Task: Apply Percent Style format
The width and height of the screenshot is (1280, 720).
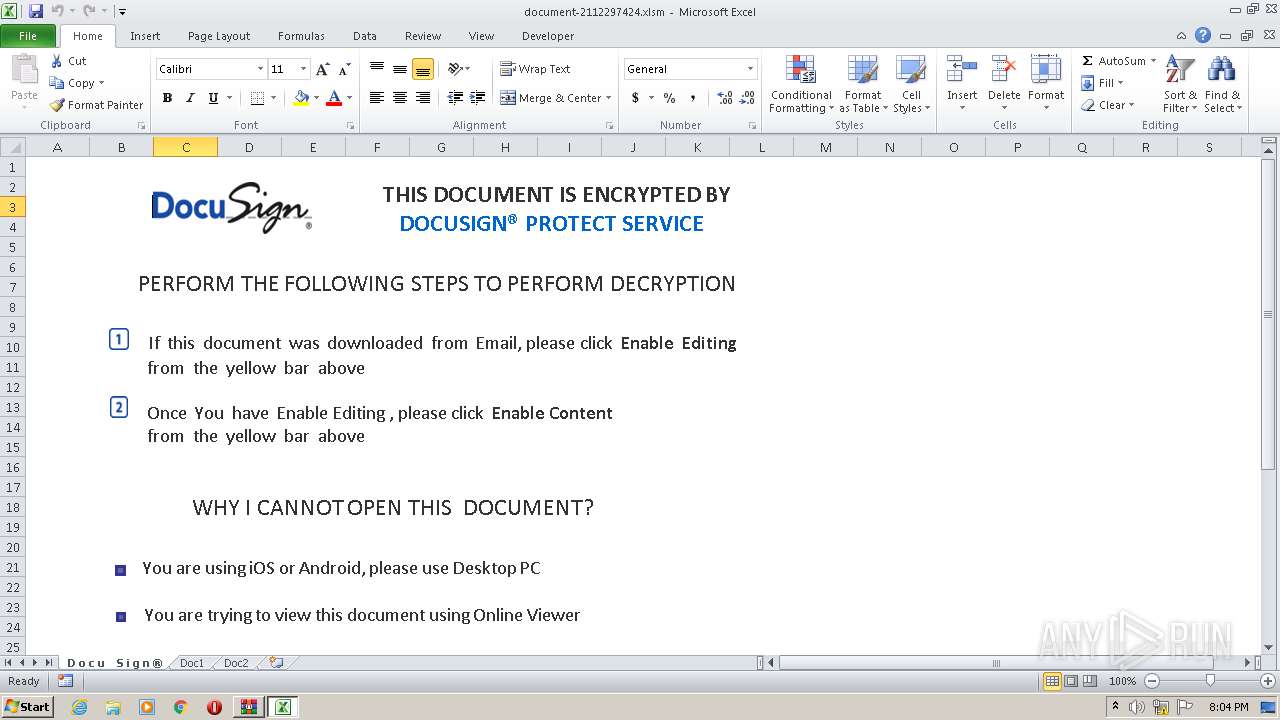Action: 669,98
